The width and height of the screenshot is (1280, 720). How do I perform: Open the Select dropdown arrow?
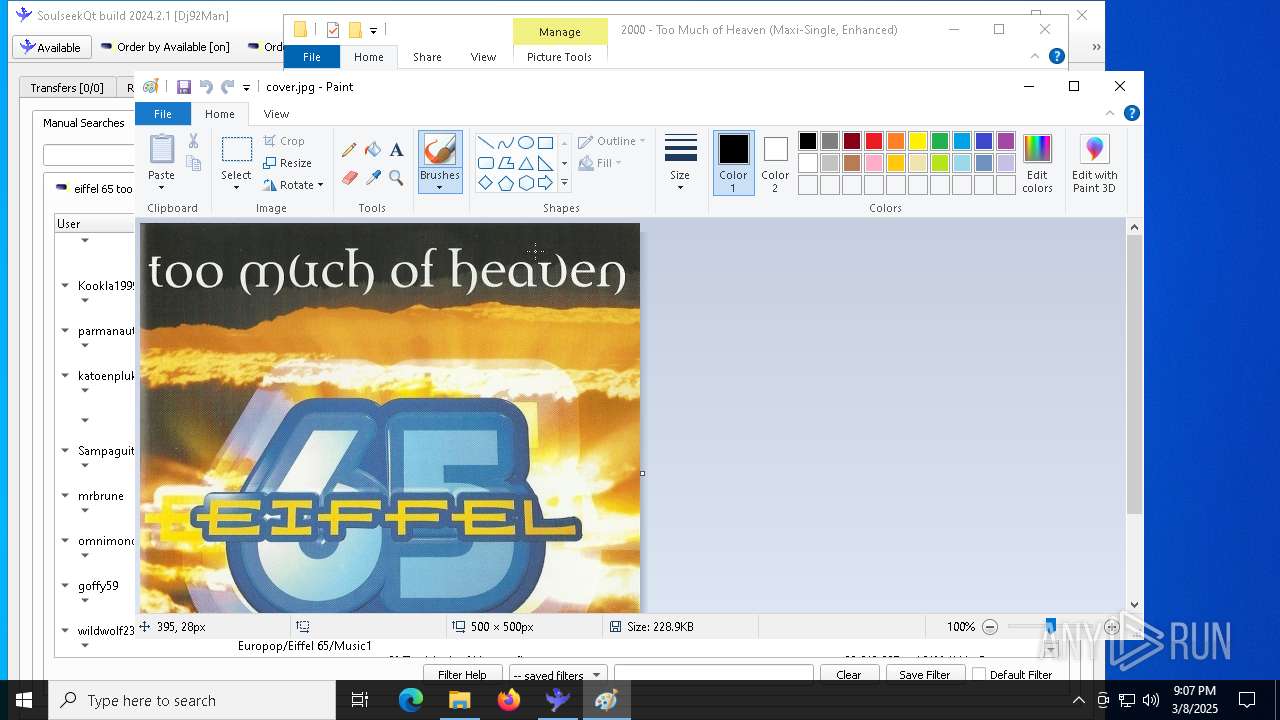[236, 188]
